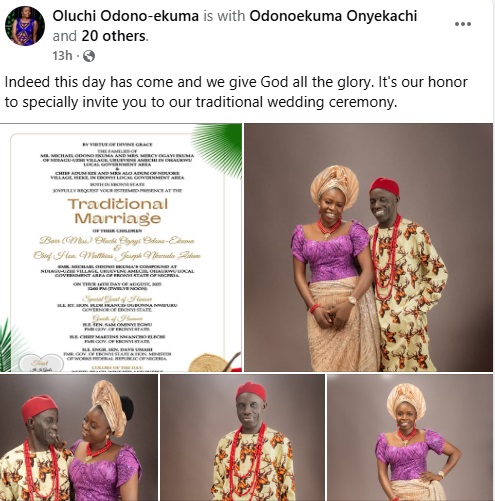The width and height of the screenshot is (495, 501).
Task: Open Odonoekuma Onyekachi's tagged profile
Action: [333, 16]
